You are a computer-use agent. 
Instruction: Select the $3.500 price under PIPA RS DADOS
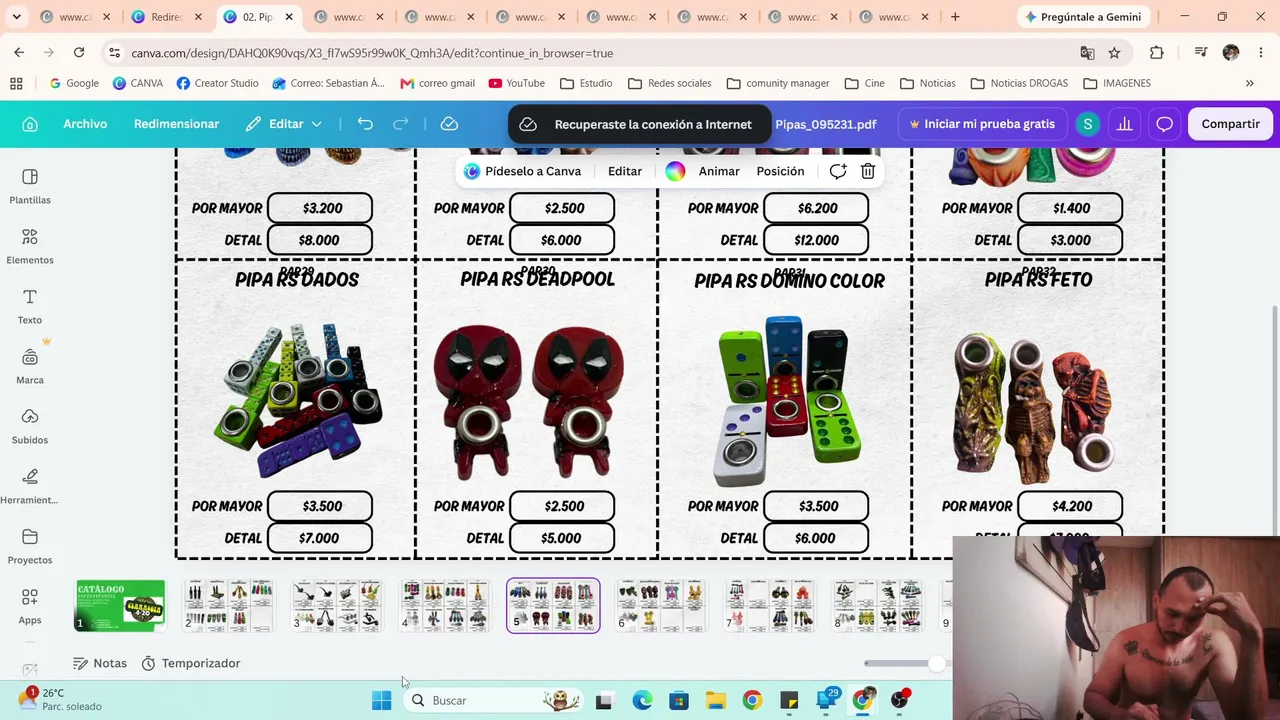(320, 506)
